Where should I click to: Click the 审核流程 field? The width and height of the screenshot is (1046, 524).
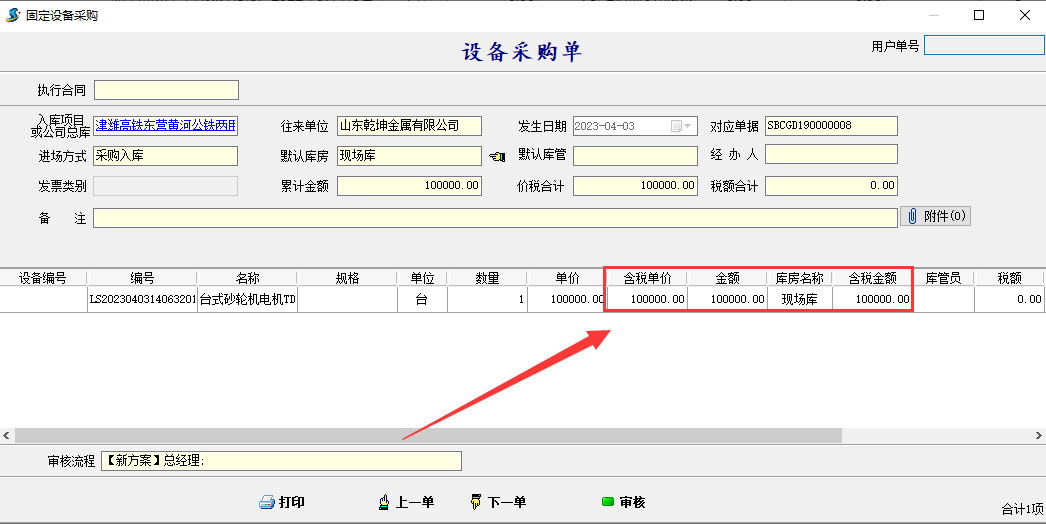pos(281,461)
